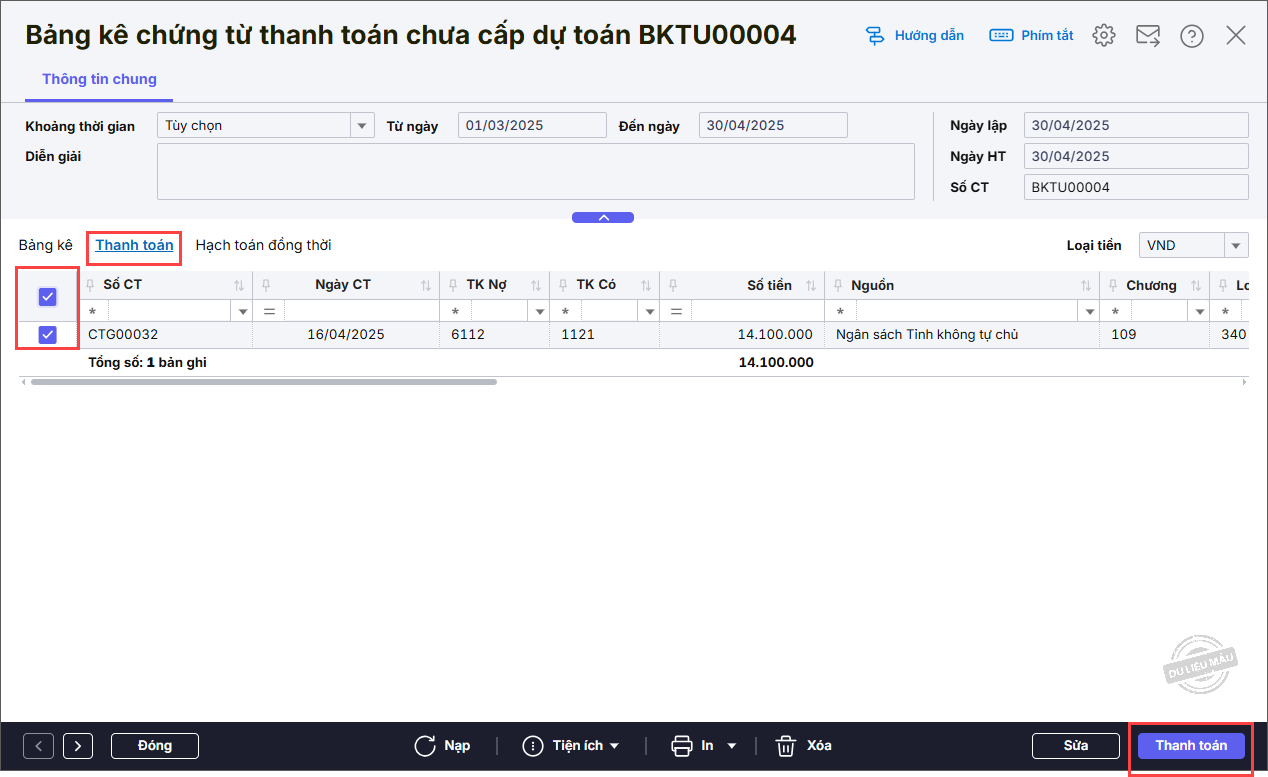
Task: Sort by the Ngày CT column
Action: coord(426,285)
